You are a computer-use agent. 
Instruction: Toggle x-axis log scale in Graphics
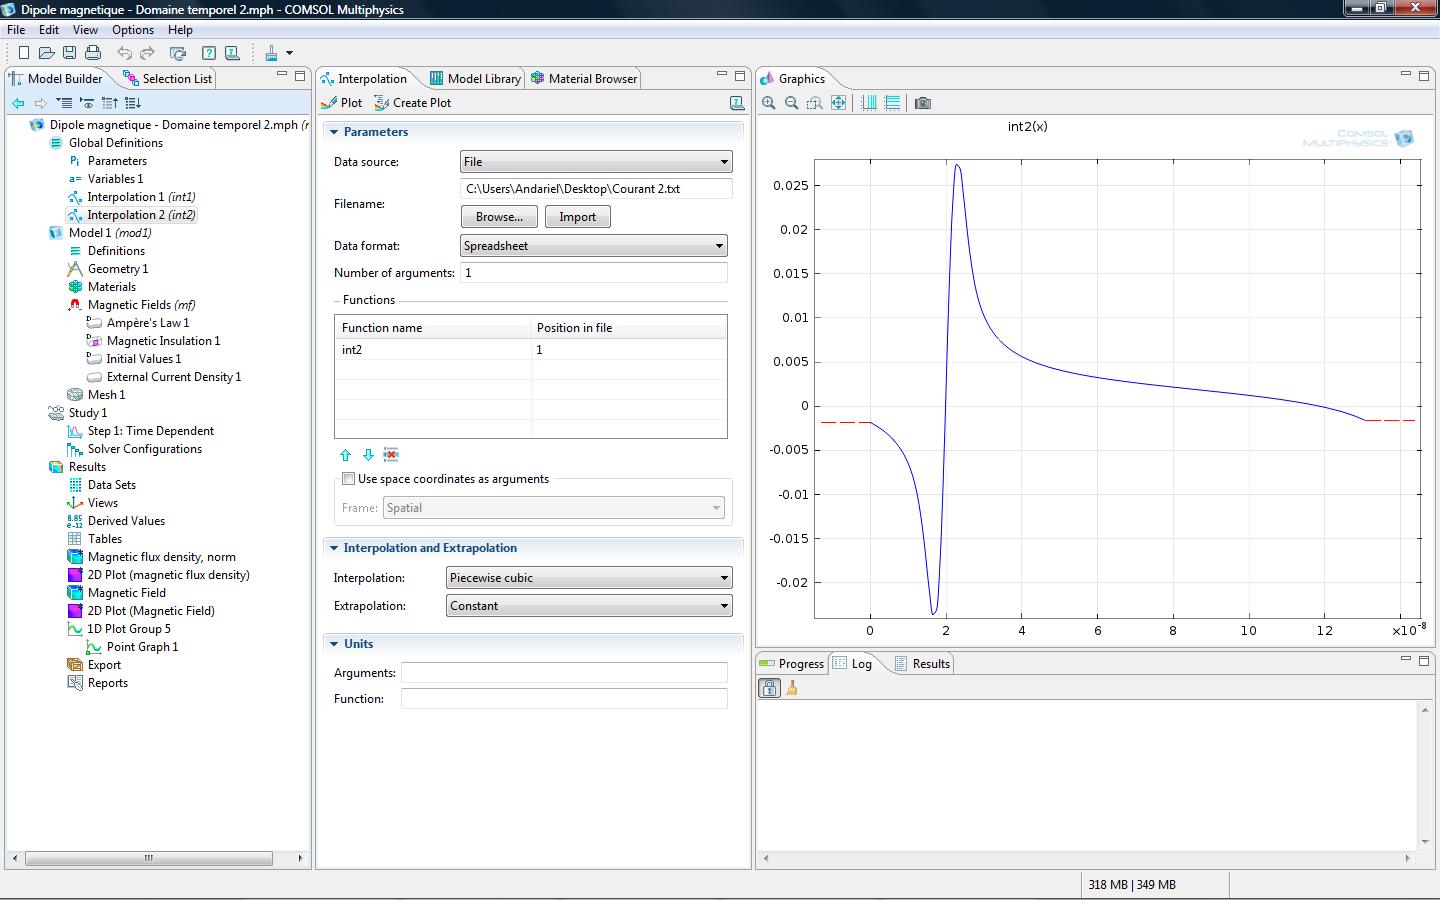coord(869,103)
